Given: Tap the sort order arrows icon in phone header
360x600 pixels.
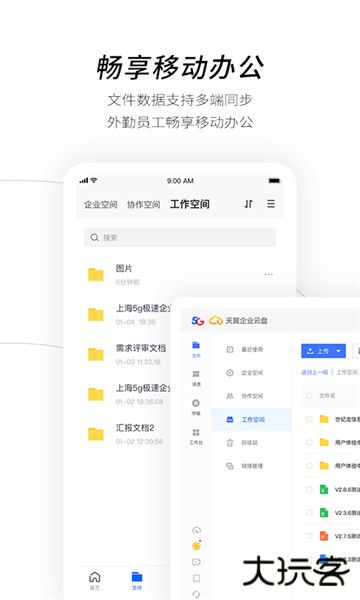Looking at the screenshot, I should point(248,204).
